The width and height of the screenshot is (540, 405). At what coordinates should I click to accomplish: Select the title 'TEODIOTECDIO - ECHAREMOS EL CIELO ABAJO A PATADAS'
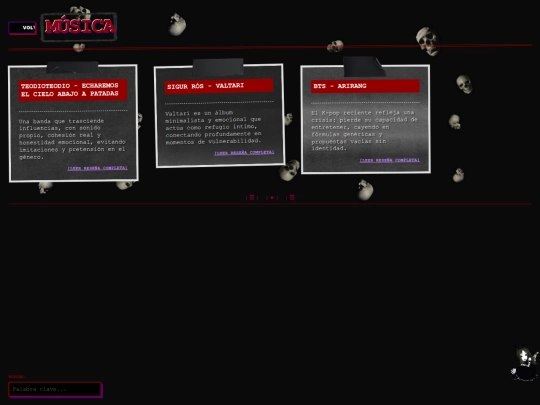(73, 90)
